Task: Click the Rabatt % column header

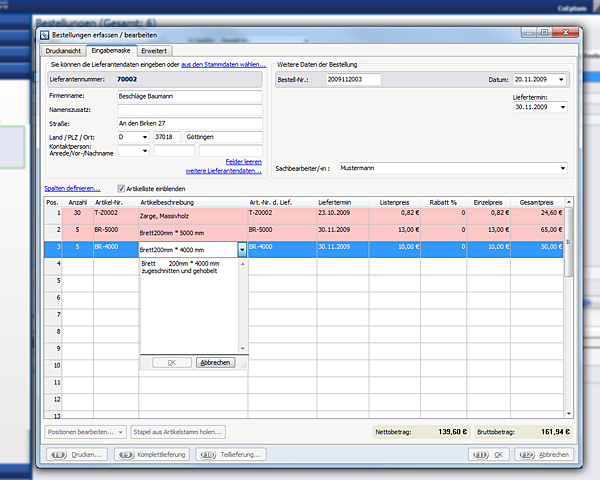Action: (x=443, y=202)
